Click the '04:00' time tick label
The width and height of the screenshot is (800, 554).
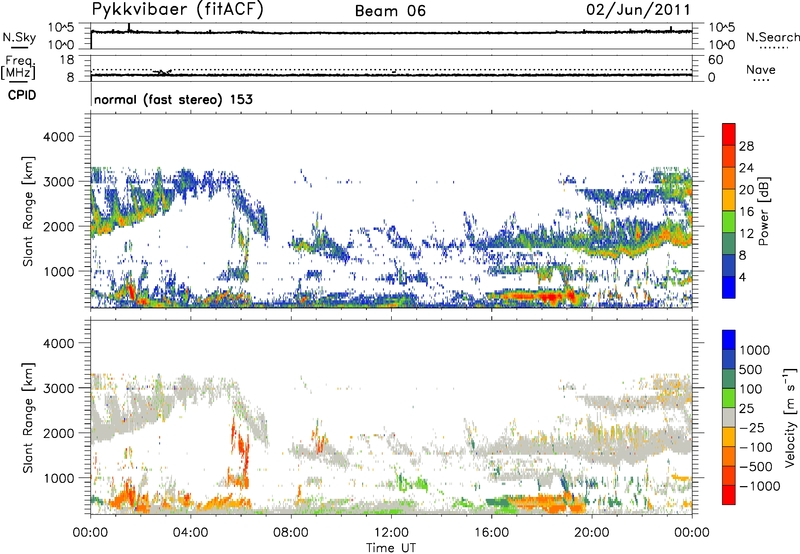pos(190,533)
